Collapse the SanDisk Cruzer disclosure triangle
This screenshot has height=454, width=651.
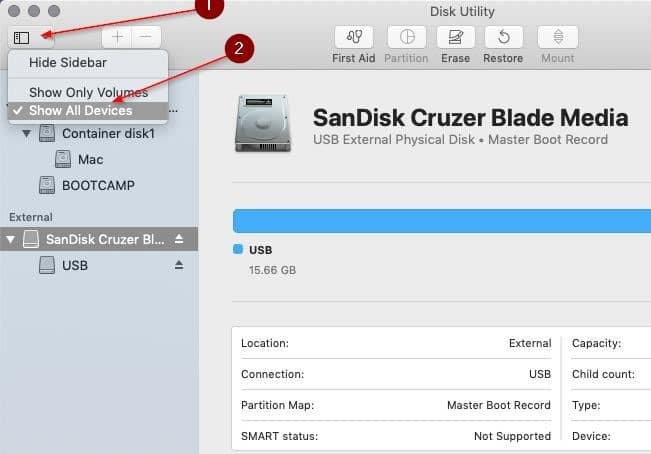tap(11, 239)
